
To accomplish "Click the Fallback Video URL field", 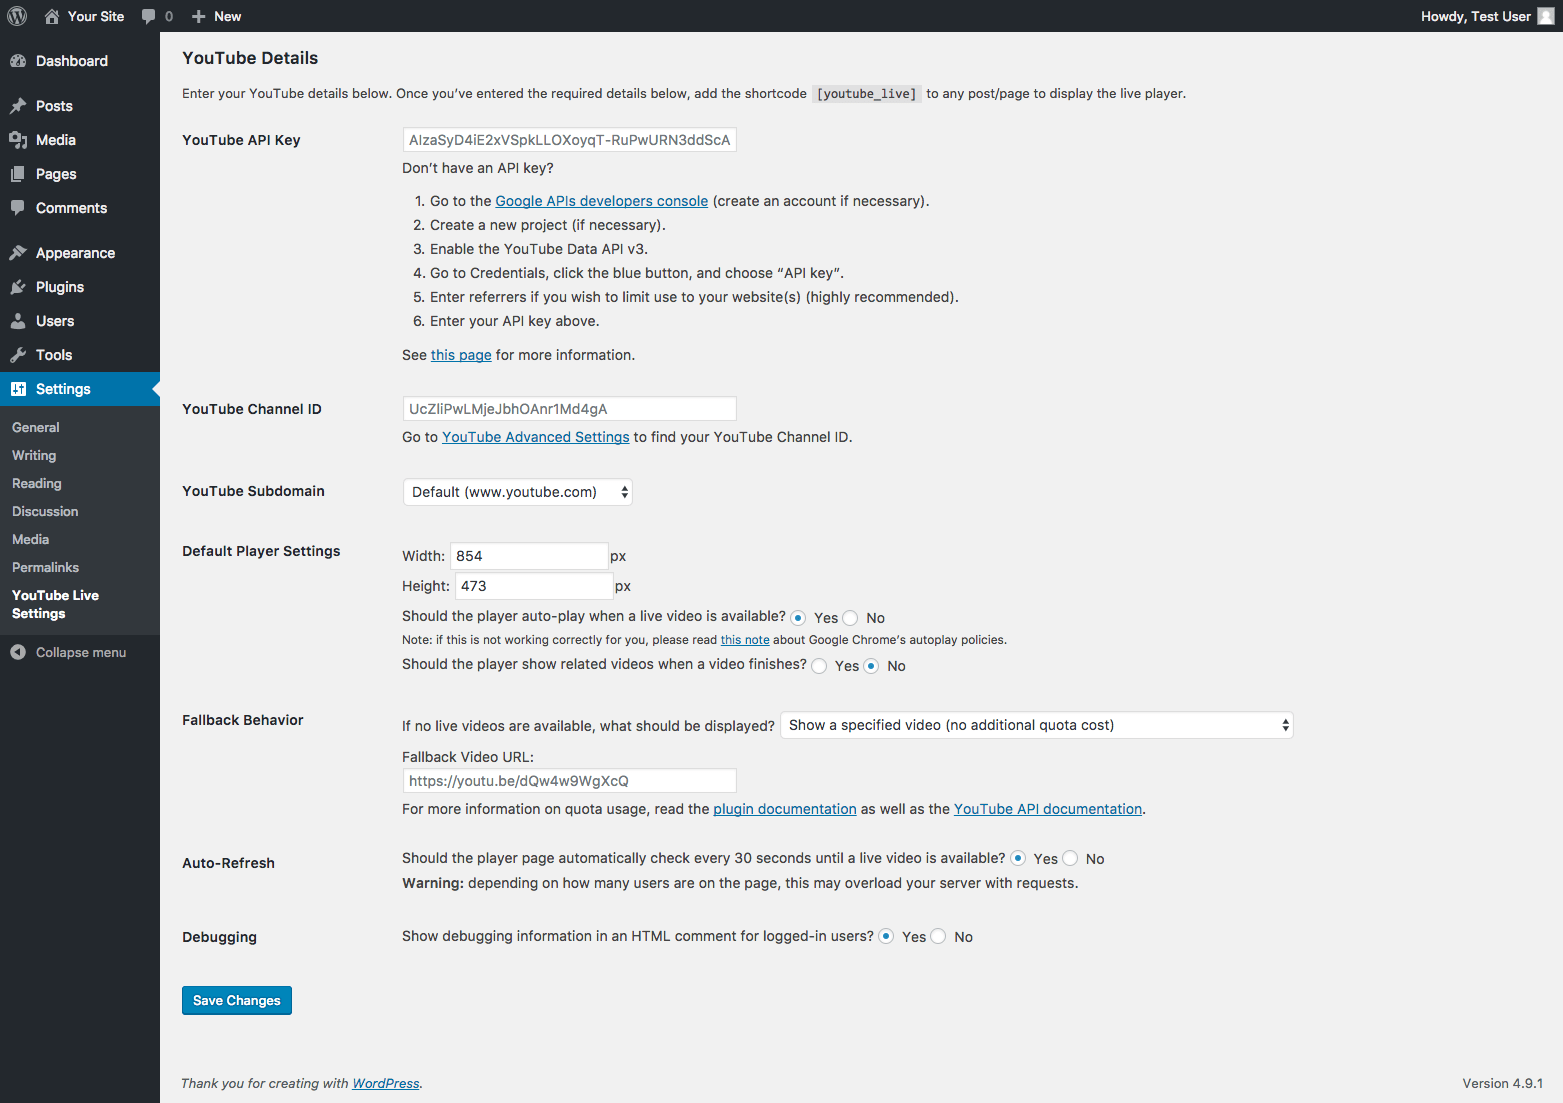I will 569,781.
